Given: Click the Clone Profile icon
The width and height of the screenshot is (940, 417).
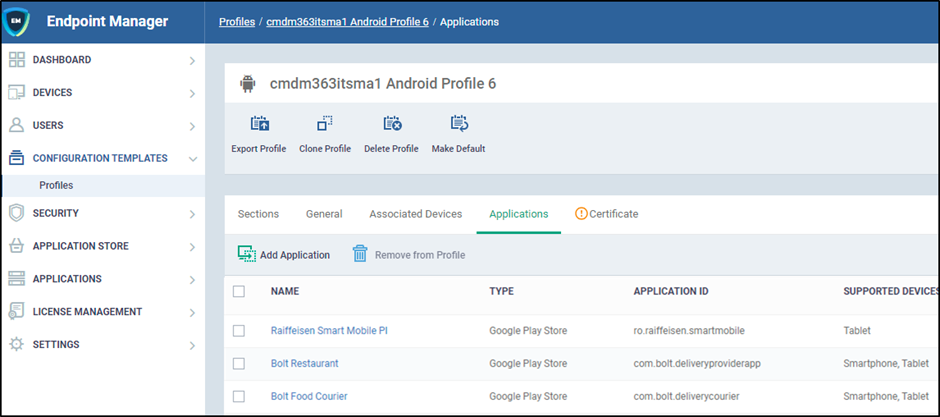Looking at the screenshot, I should (x=325, y=124).
